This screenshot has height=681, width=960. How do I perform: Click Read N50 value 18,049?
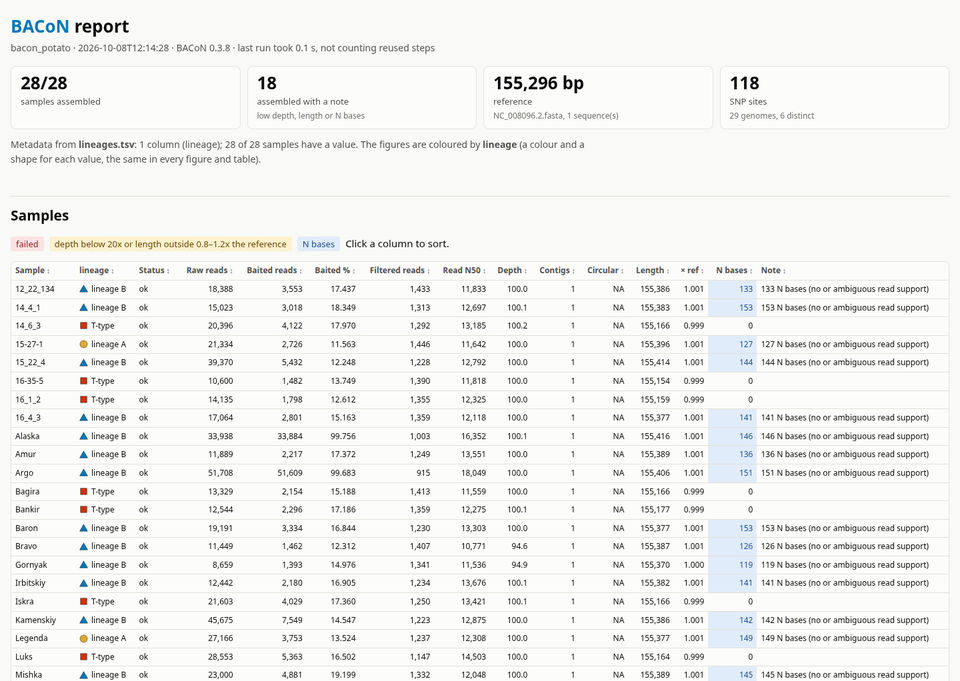[473, 473]
